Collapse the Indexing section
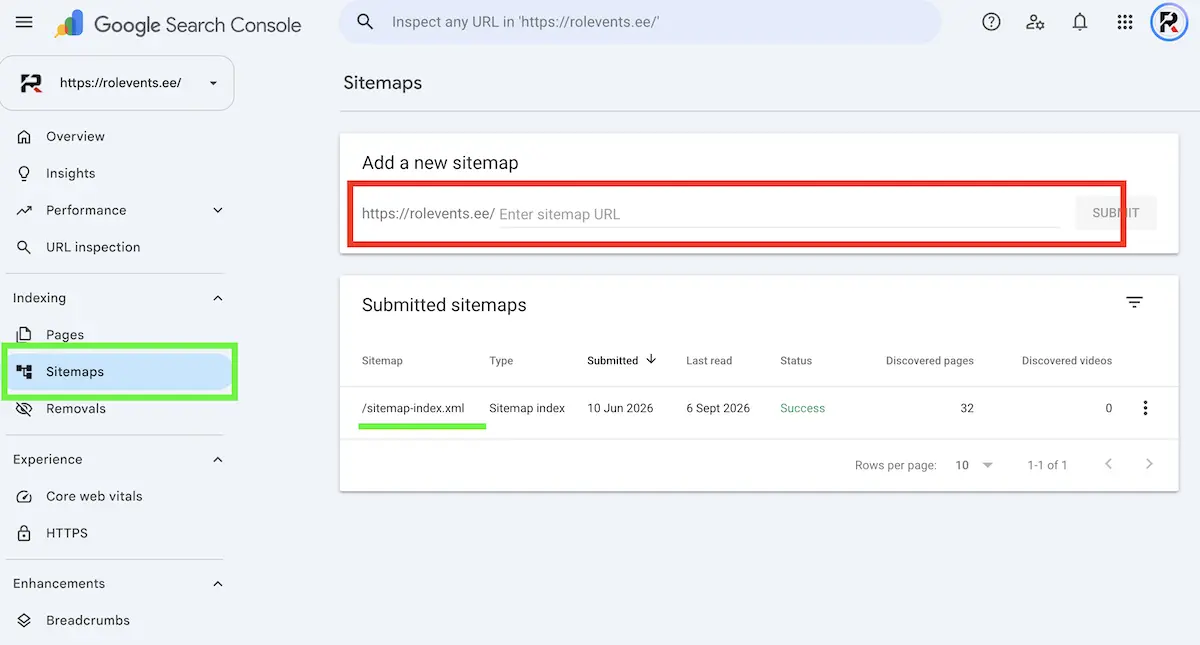The height and width of the screenshot is (645, 1200). tap(218, 298)
